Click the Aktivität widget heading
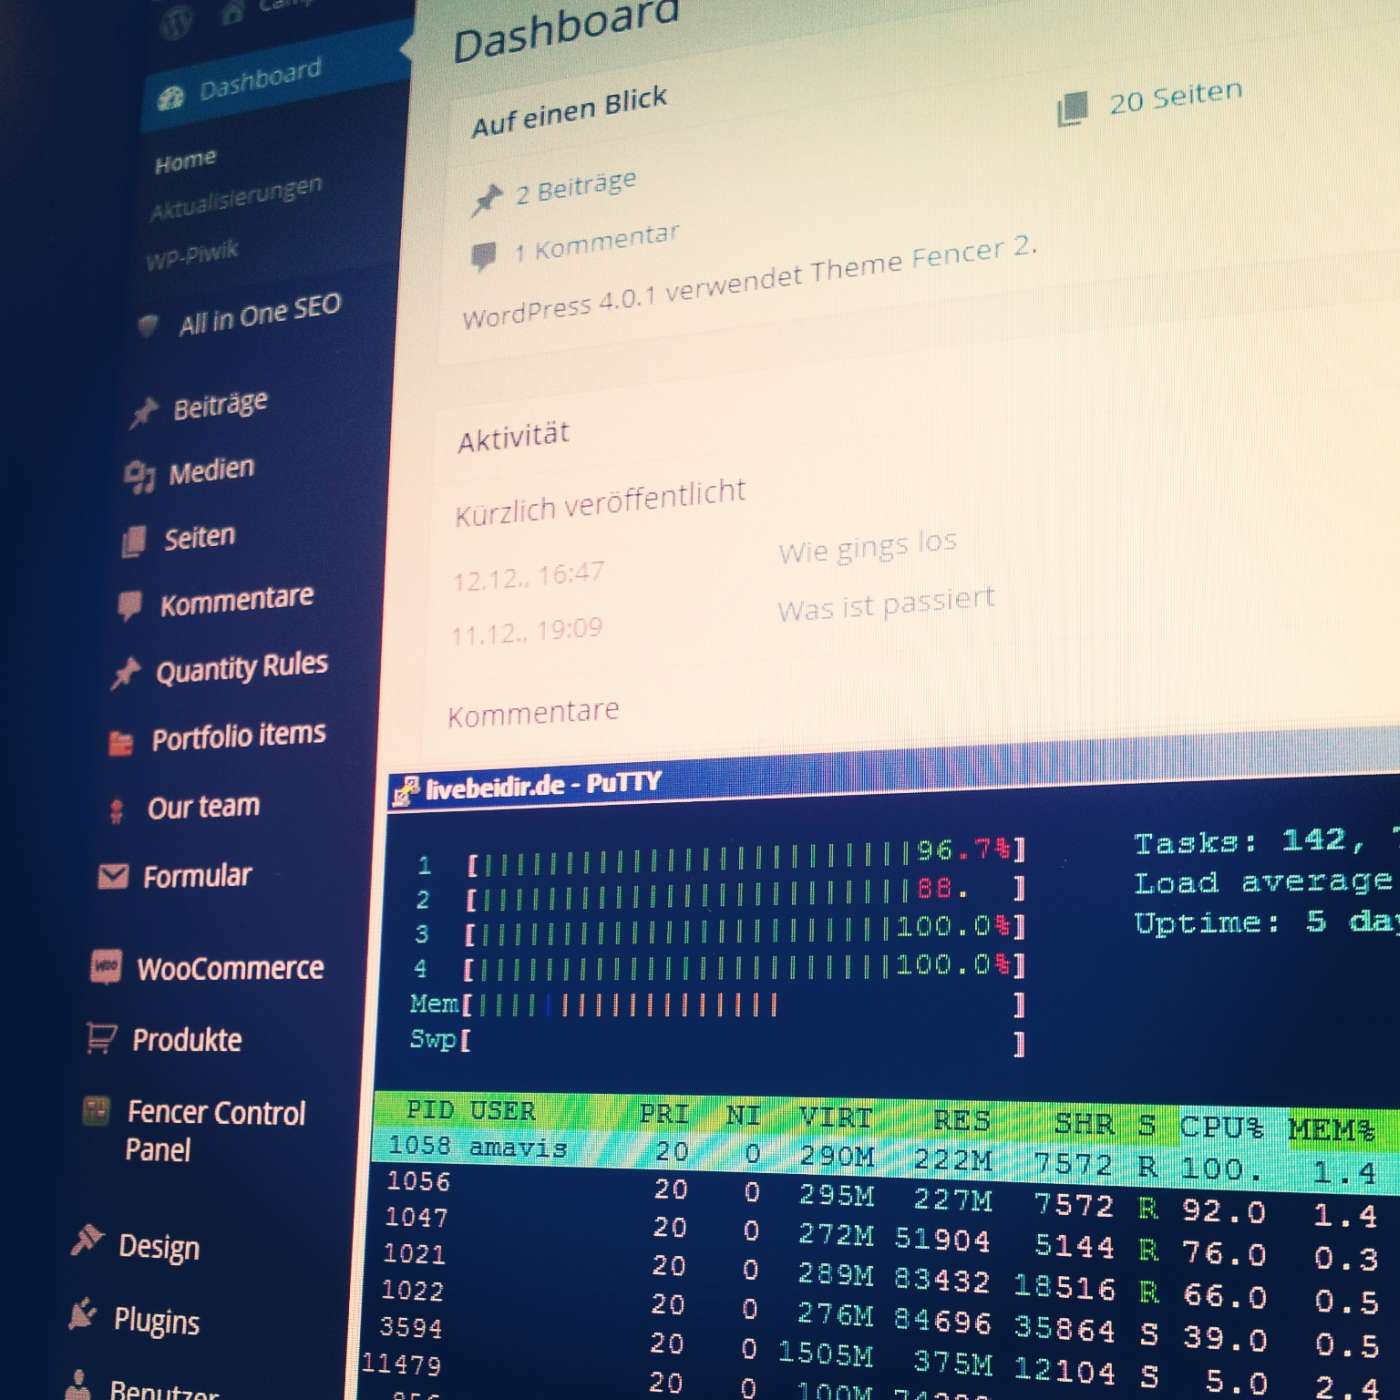Image resolution: width=1400 pixels, height=1400 pixels. (x=513, y=437)
